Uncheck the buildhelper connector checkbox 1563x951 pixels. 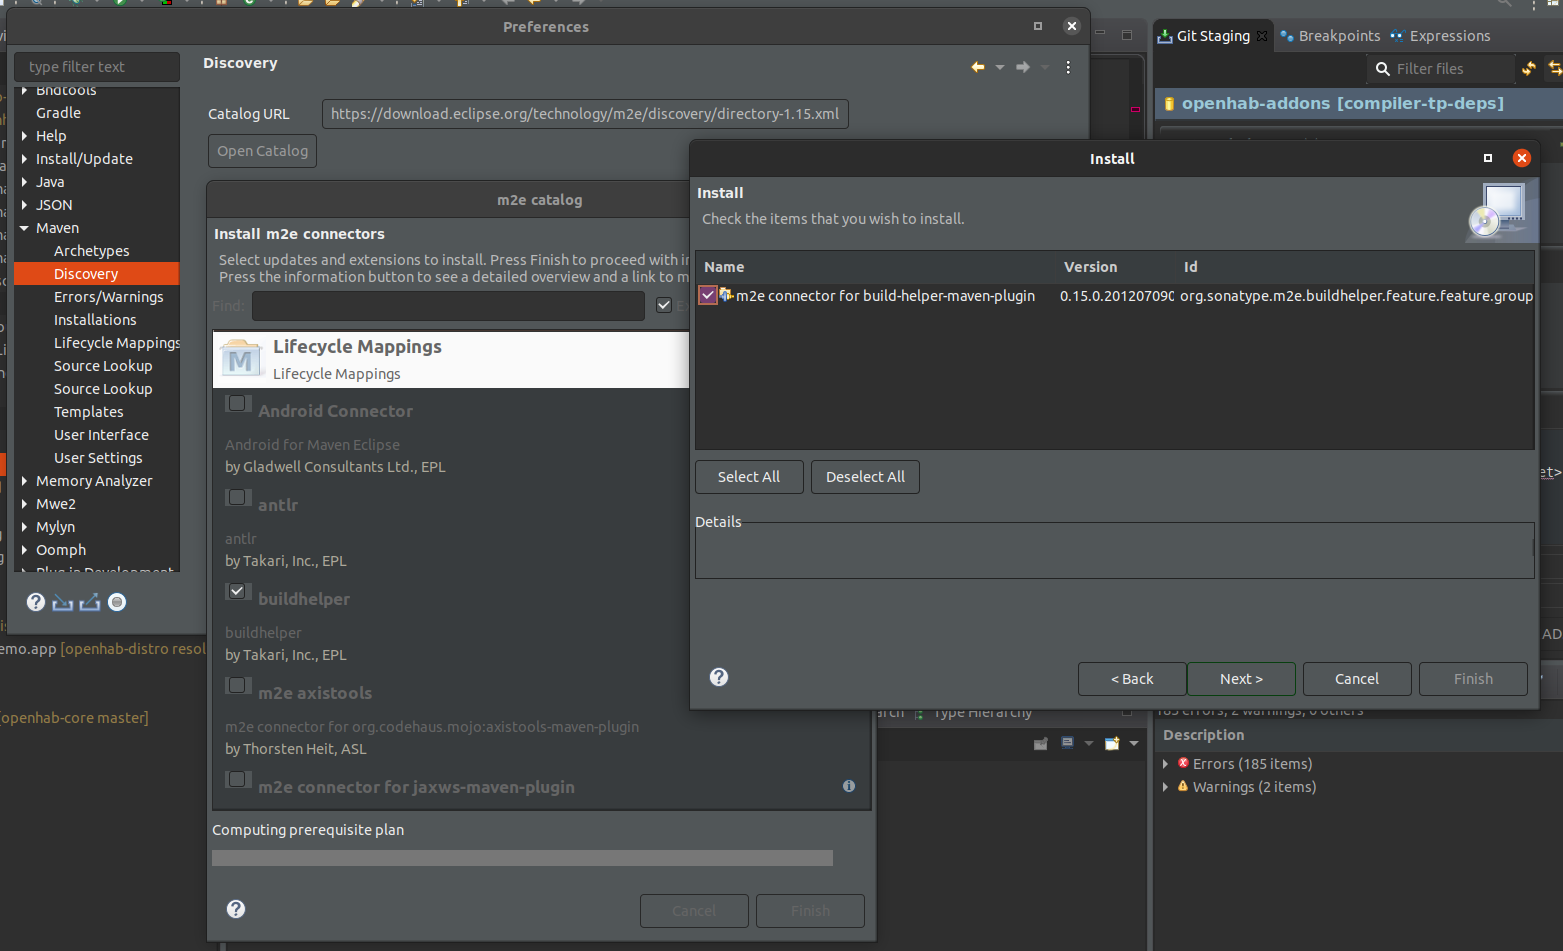coord(238,591)
